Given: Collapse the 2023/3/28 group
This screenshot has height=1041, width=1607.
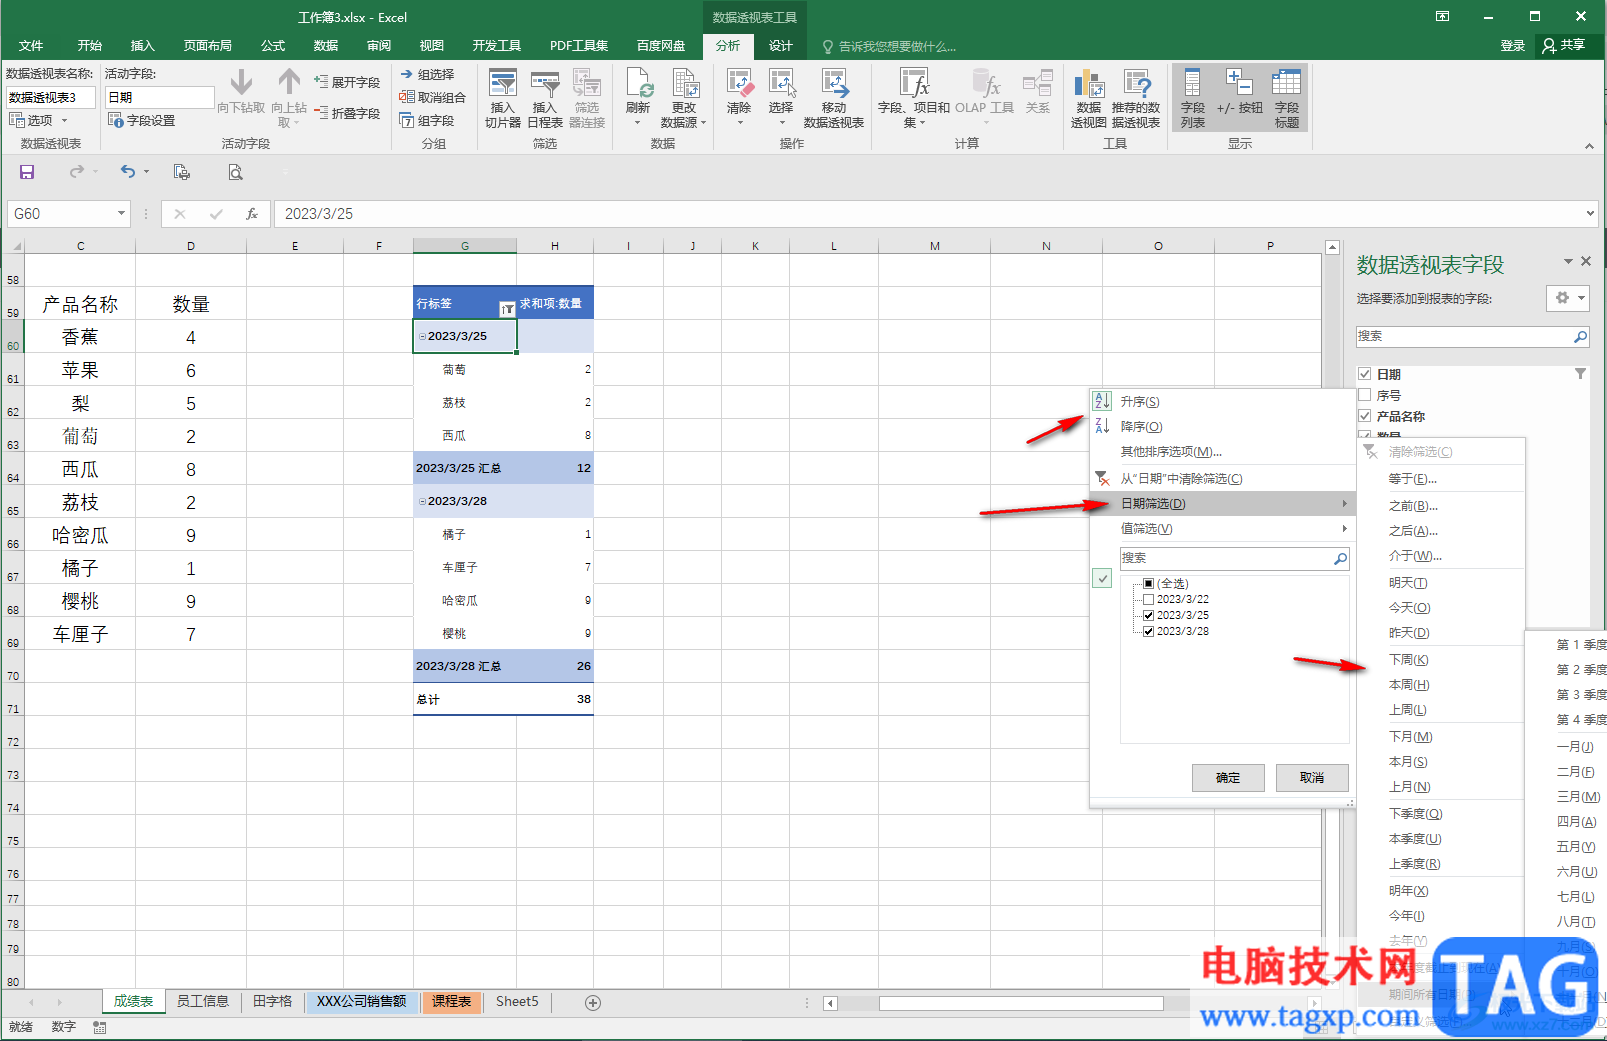Looking at the screenshot, I should [422, 501].
